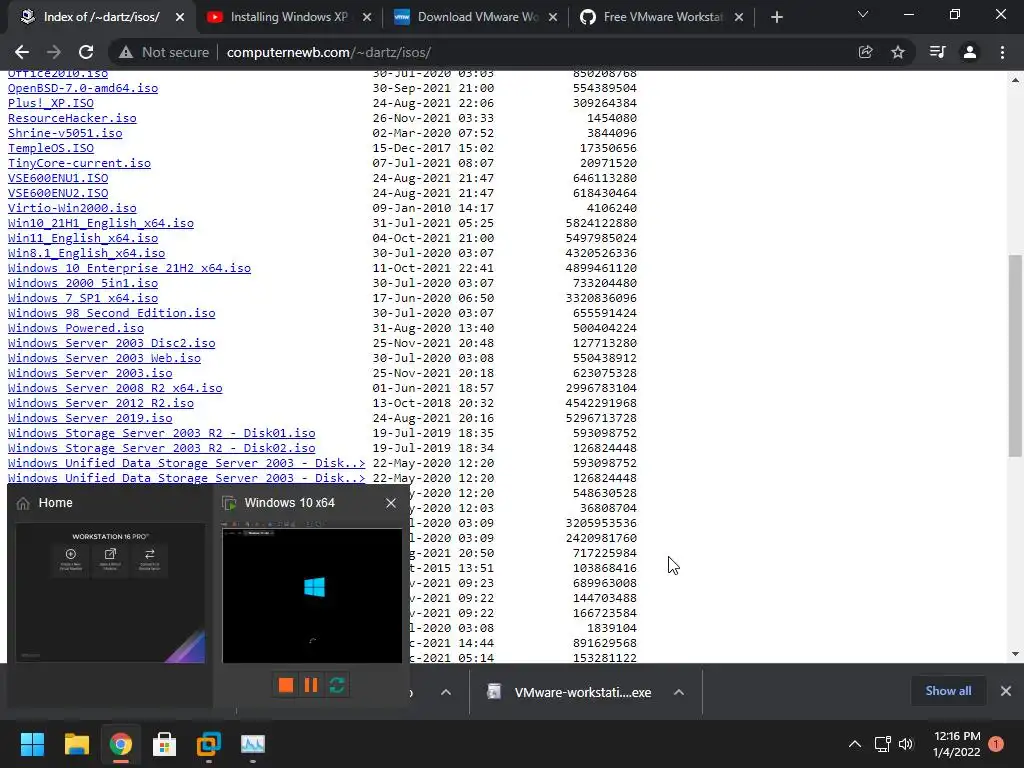
Task: Close the Installing Windows XP tab
Action: point(367,18)
